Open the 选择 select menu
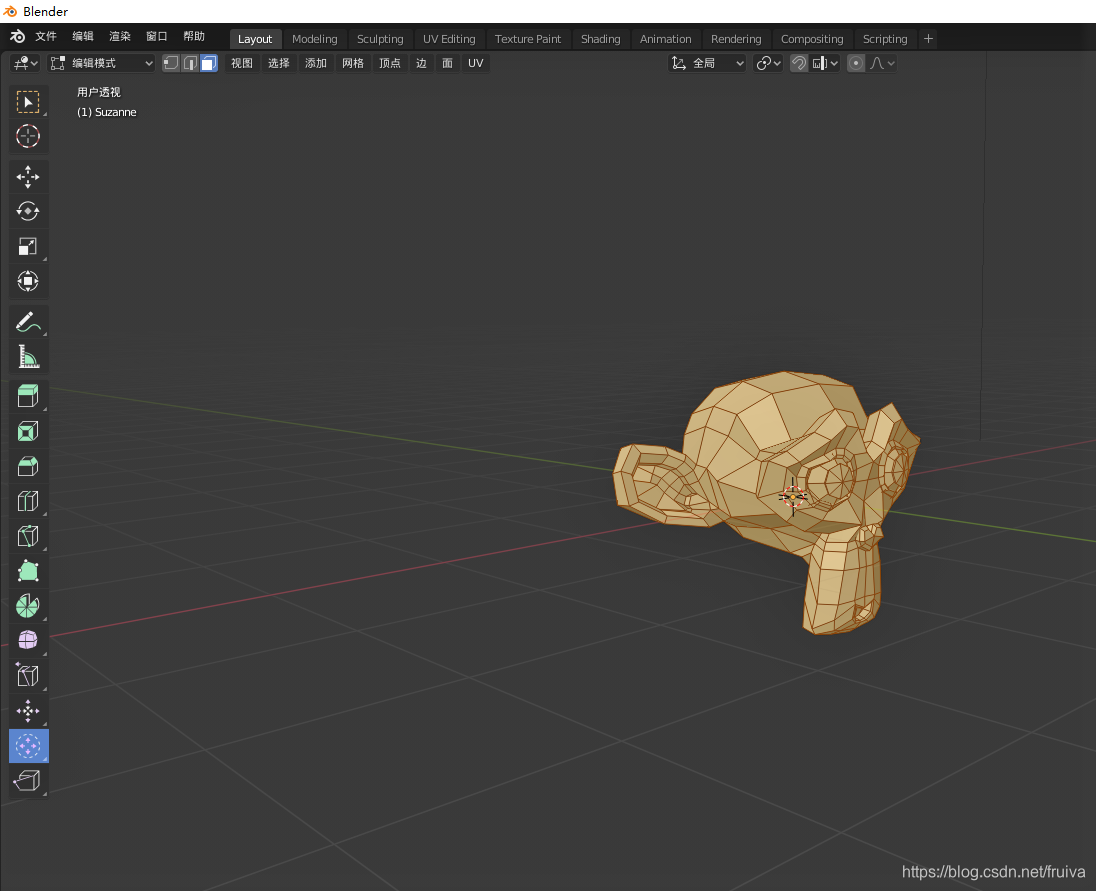 pos(279,63)
